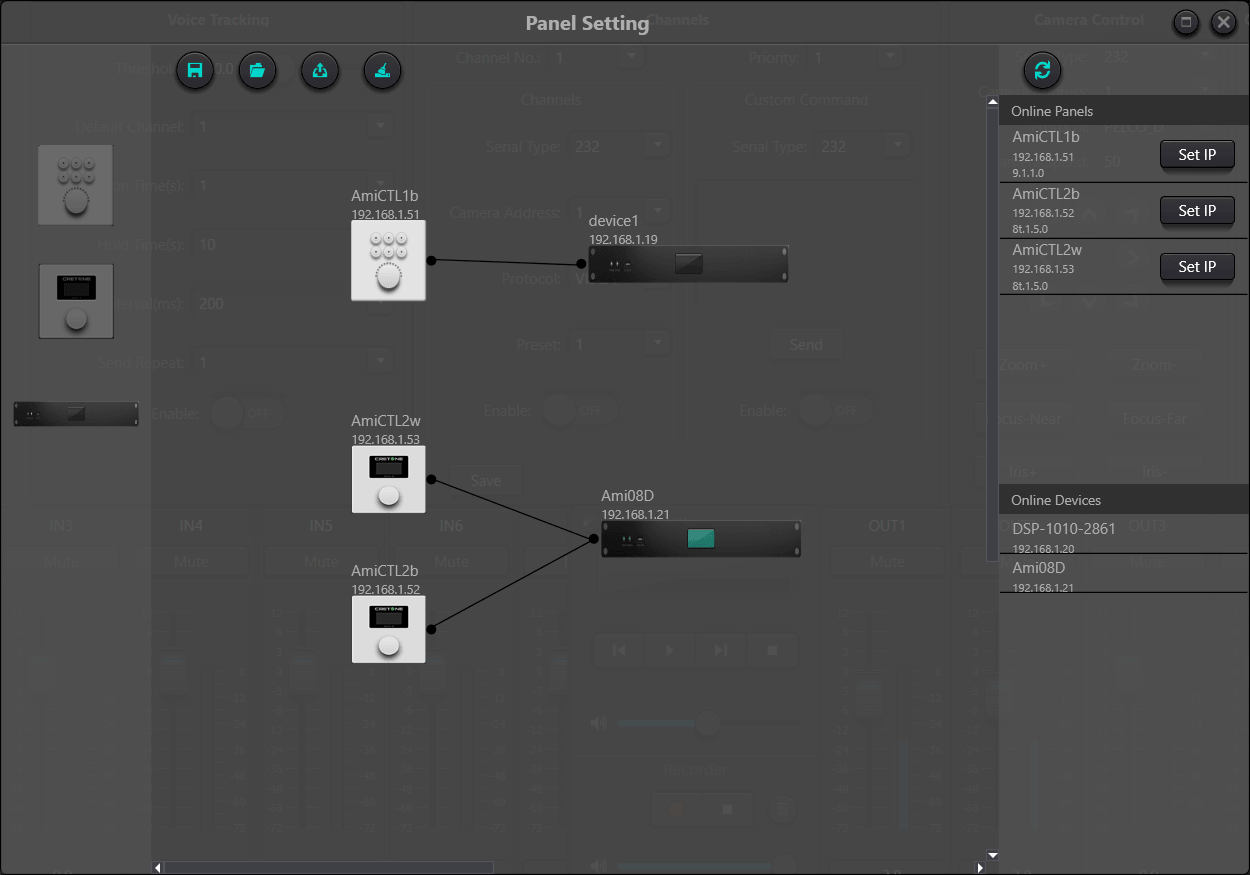Click the Online Panels section header
The width and height of the screenshot is (1250, 875).
(x=1124, y=111)
